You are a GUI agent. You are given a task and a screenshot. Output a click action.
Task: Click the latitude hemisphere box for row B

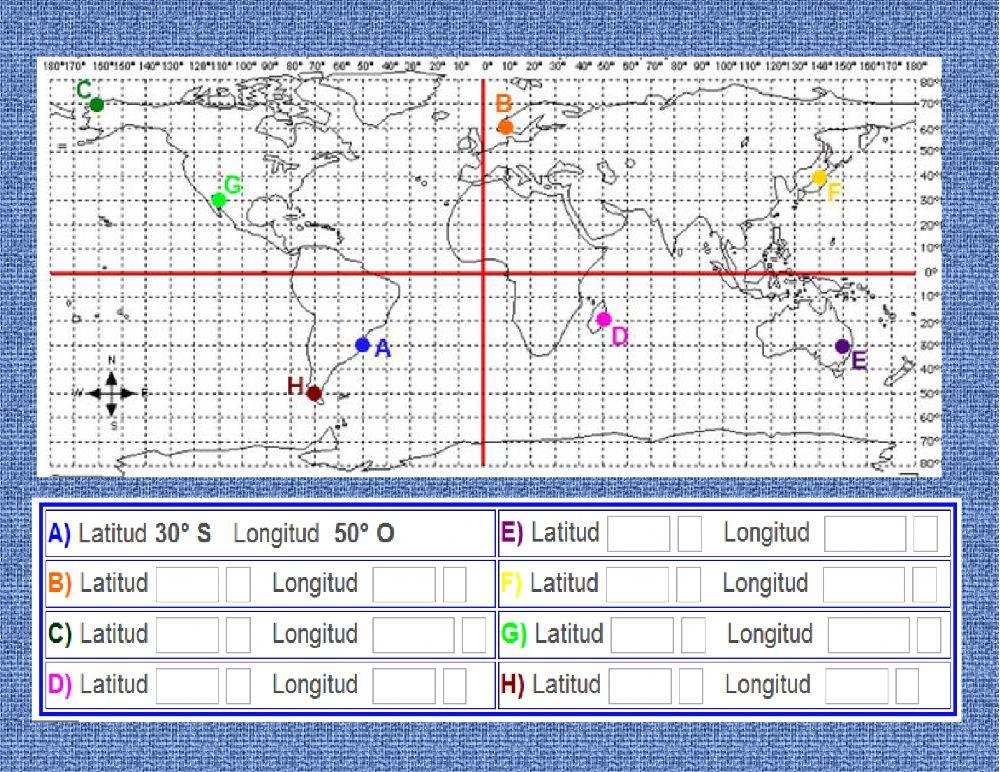238,584
